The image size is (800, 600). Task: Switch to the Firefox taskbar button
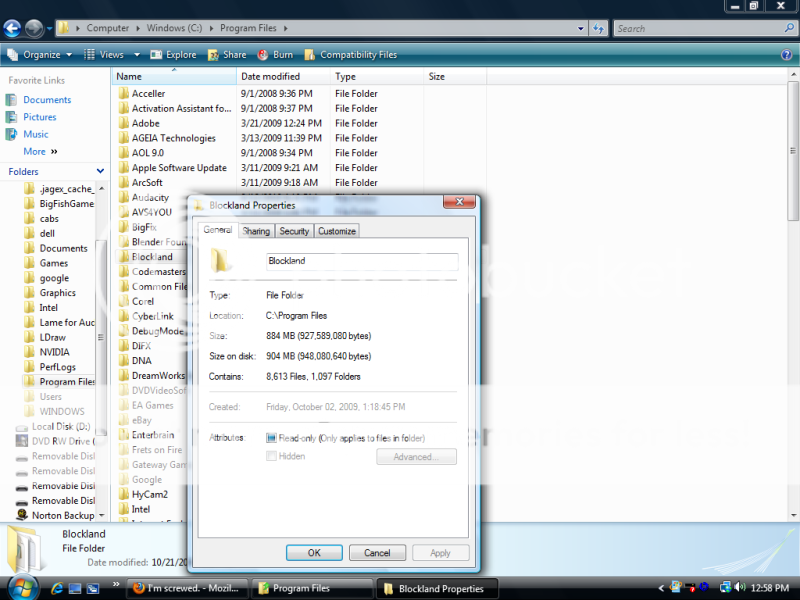(x=187, y=588)
